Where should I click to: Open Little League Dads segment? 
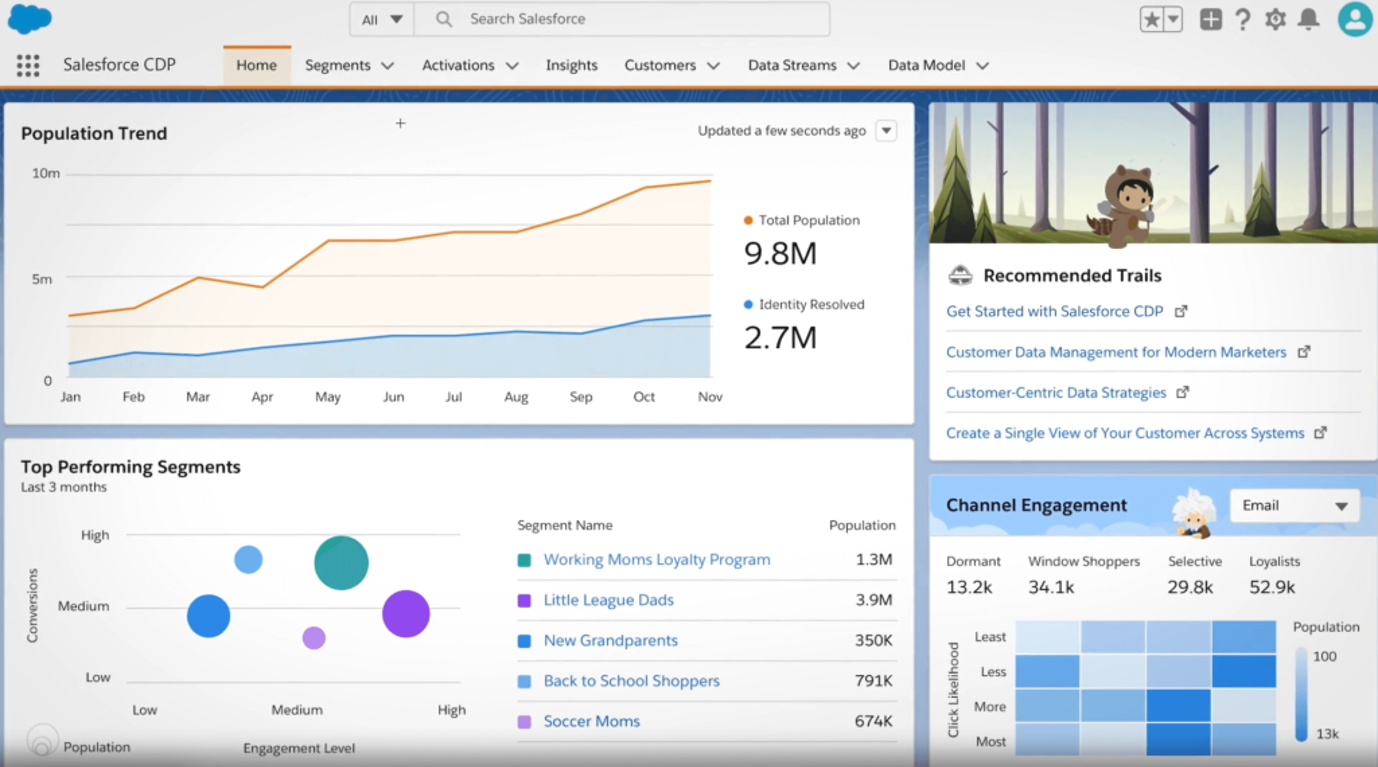coord(609,600)
